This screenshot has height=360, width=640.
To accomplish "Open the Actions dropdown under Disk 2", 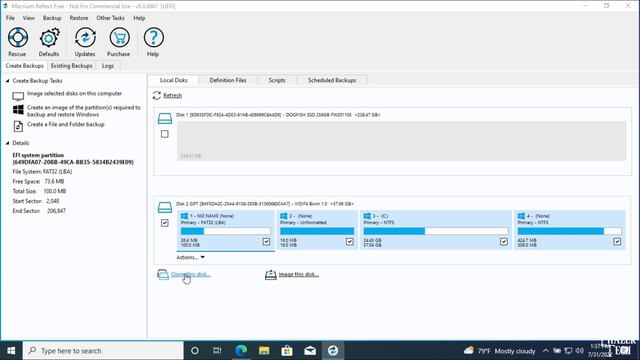I will click(191, 258).
